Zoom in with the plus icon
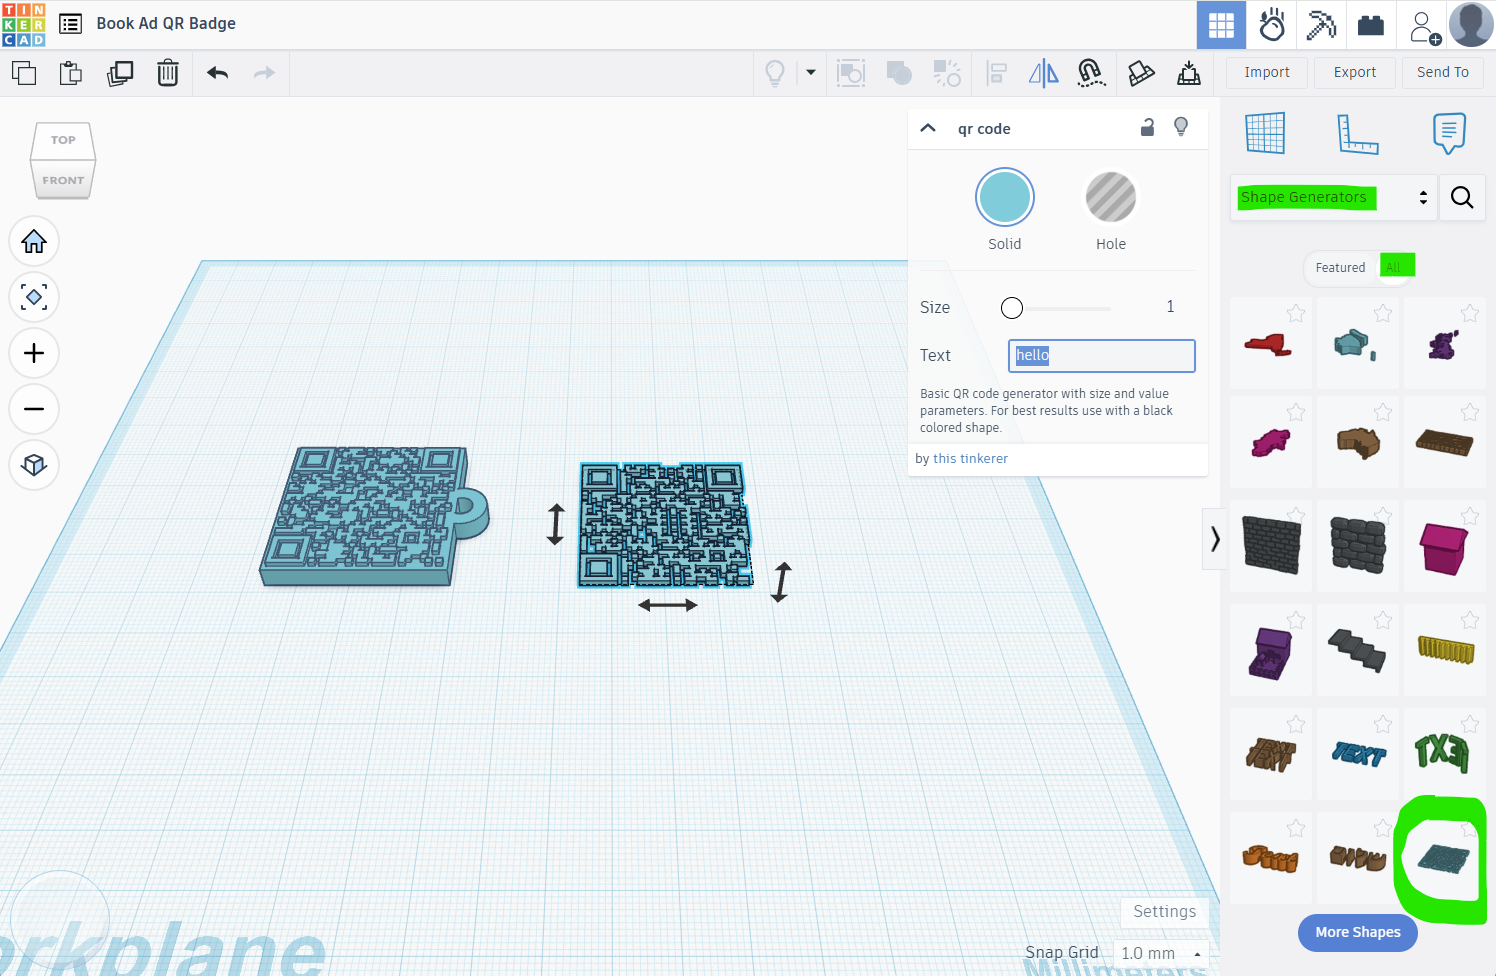This screenshot has width=1496, height=976. tap(34, 354)
